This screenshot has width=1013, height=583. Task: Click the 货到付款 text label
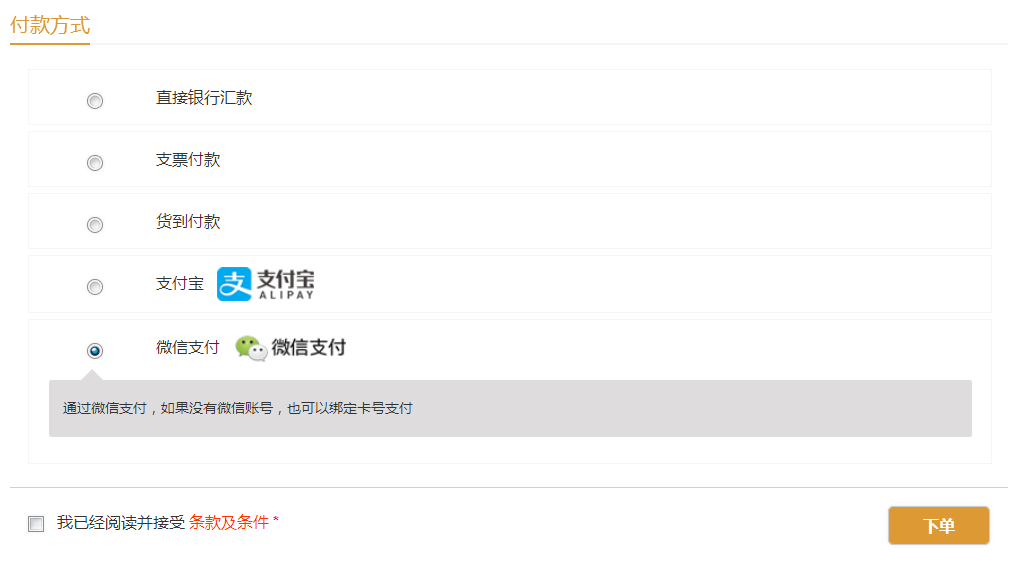point(188,222)
